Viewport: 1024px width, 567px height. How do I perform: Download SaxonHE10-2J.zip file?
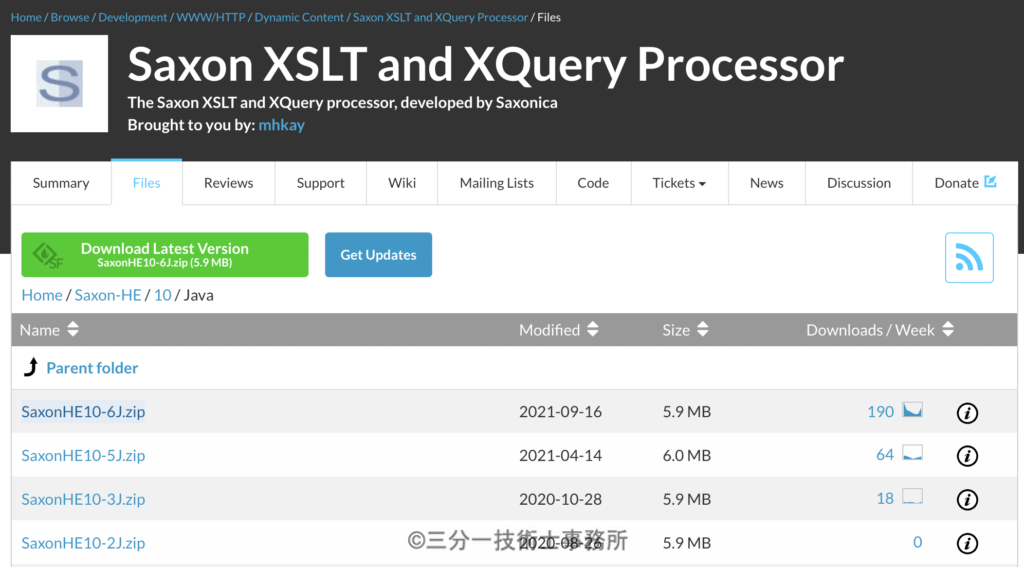pos(83,543)
